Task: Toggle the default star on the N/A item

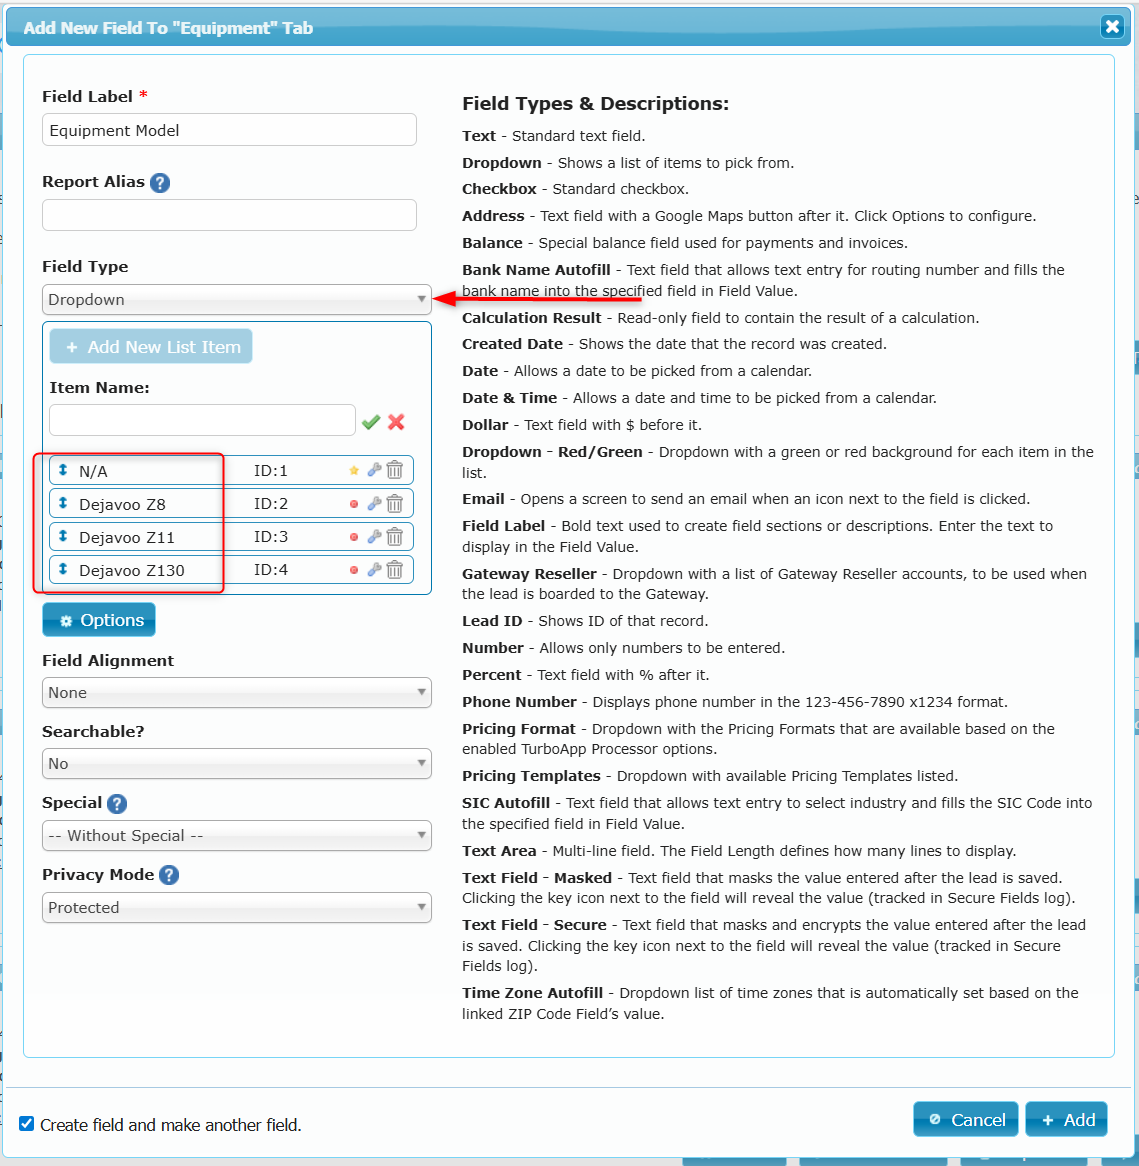Action: tap(354, 470)
